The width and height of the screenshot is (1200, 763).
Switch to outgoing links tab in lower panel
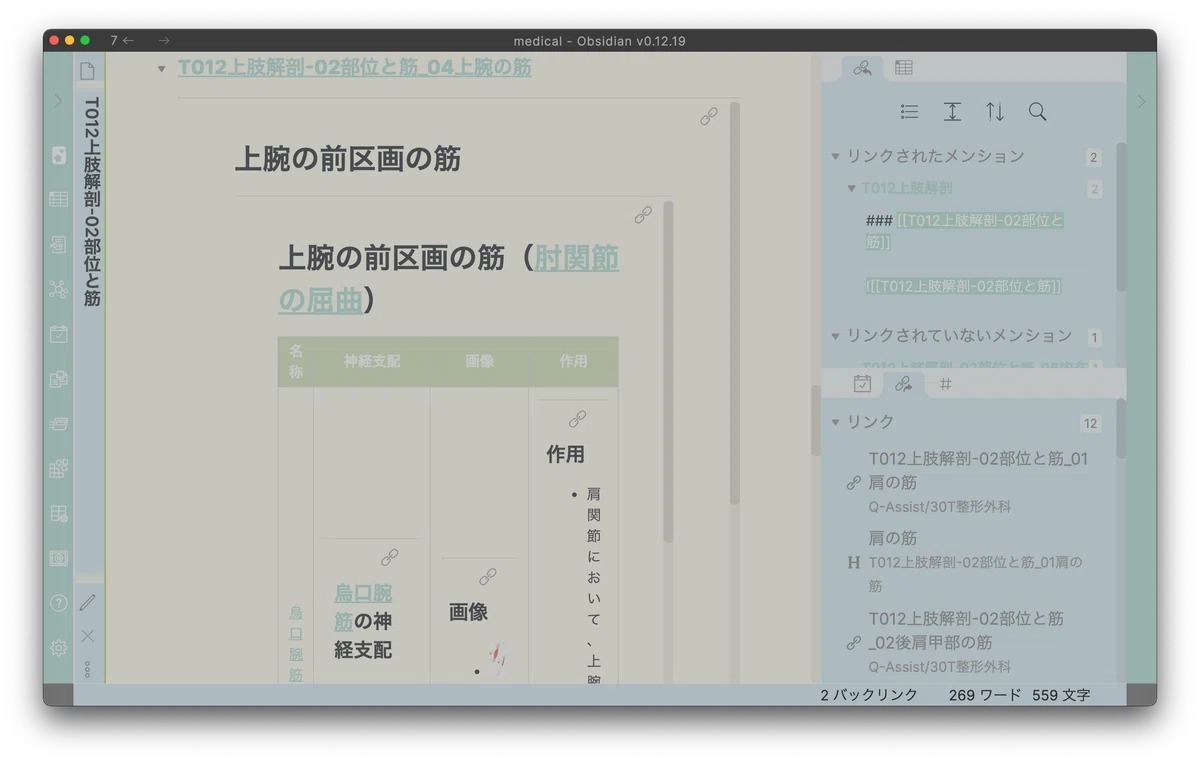tap(903, 384)
